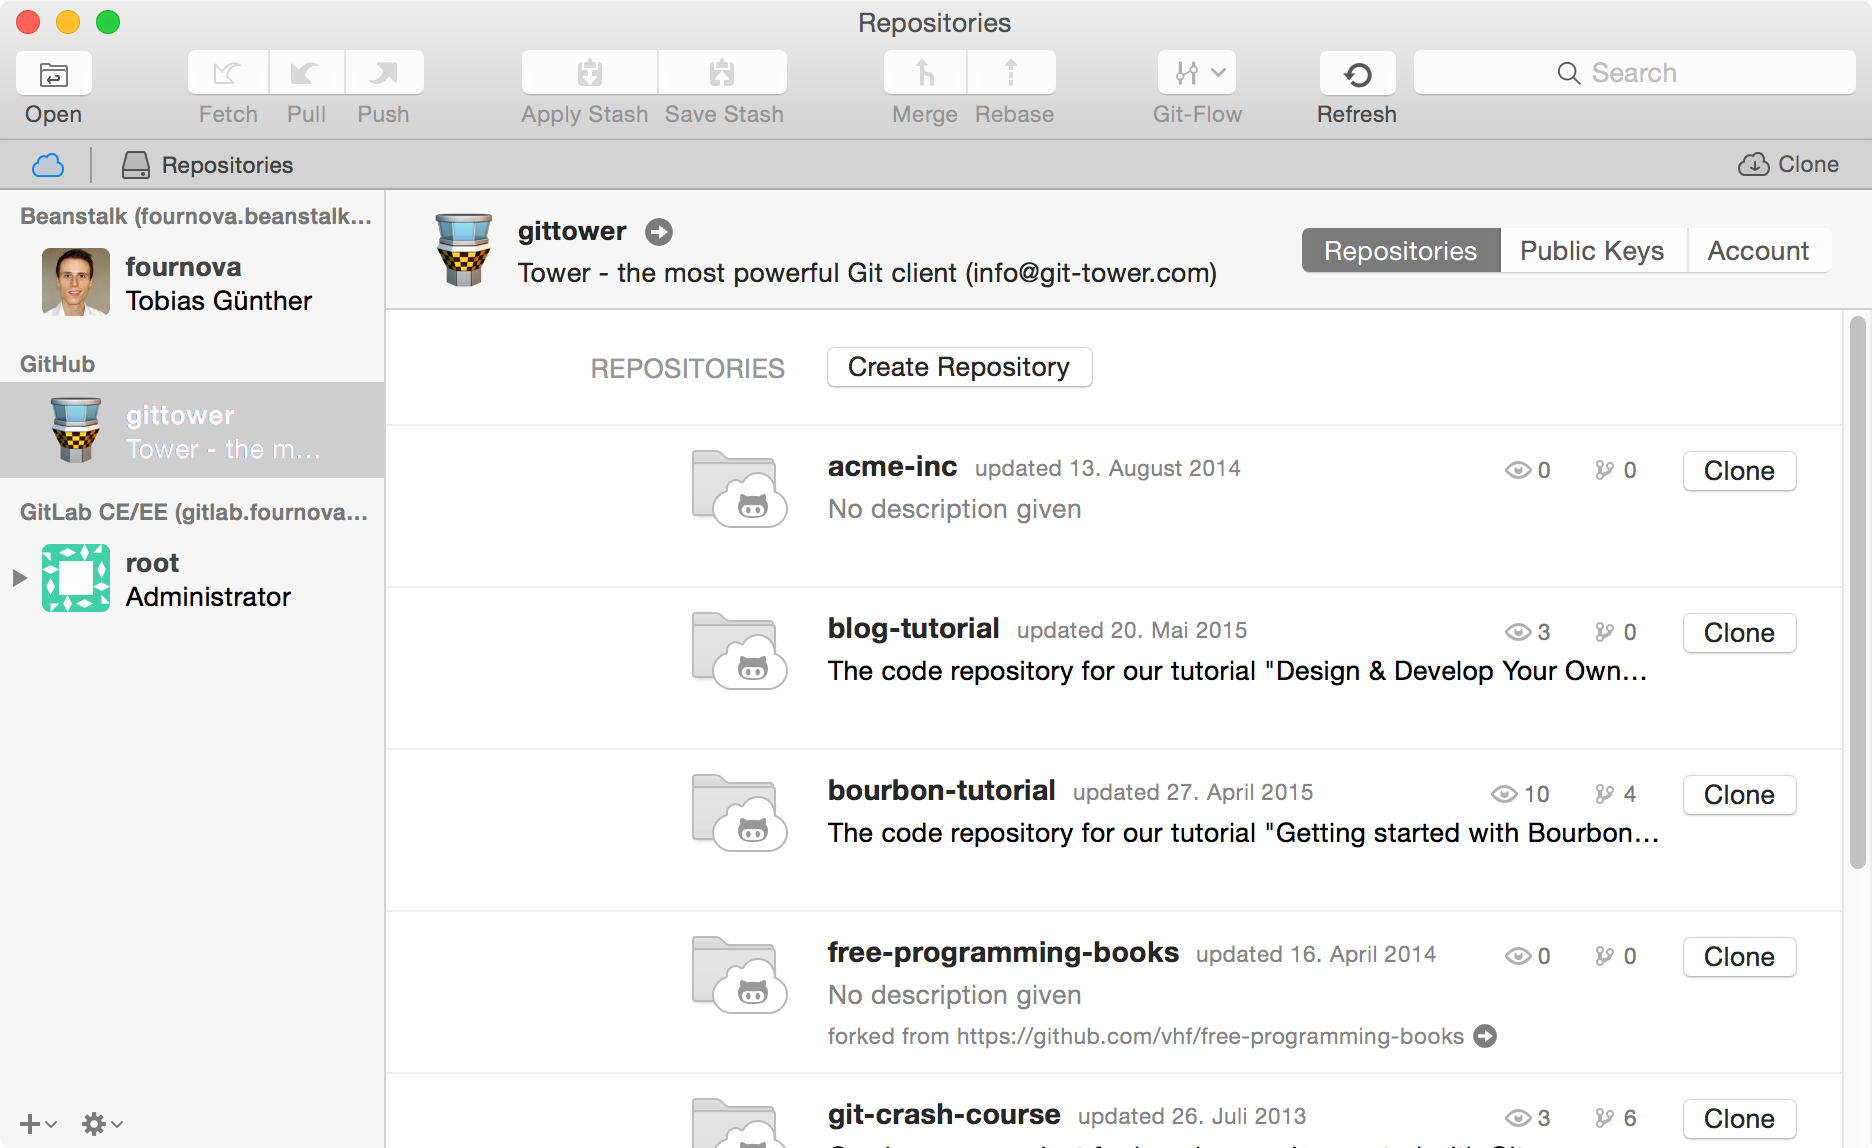Click the Create Repository button
1872x1148 pixels.
tap(959, 367)
